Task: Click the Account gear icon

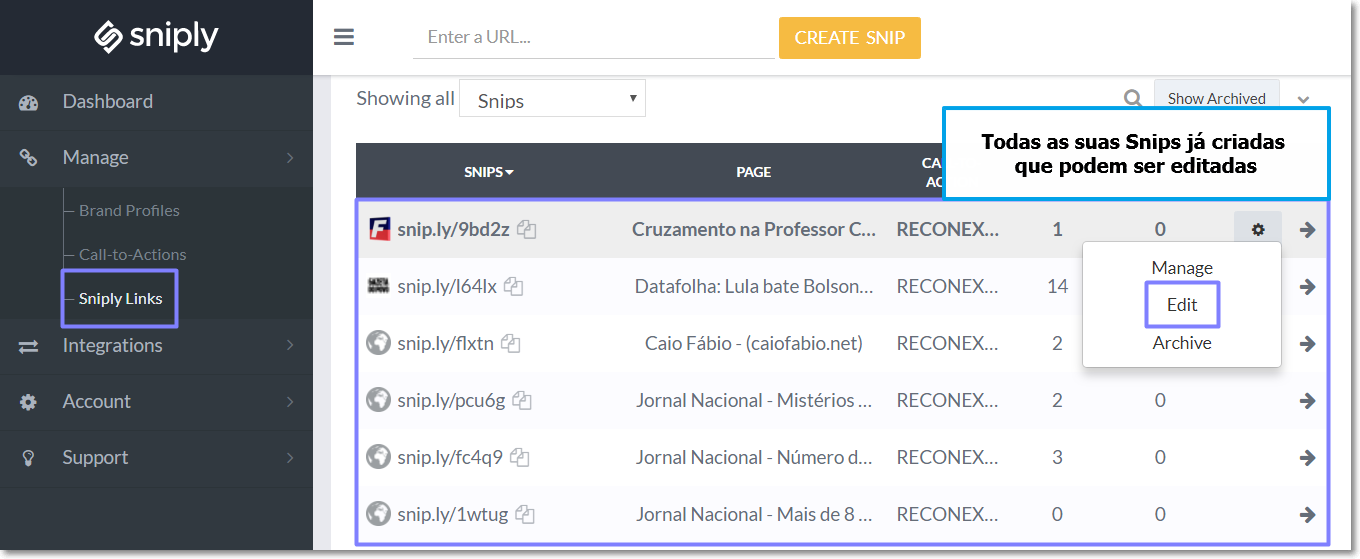Action: [28, 402]
